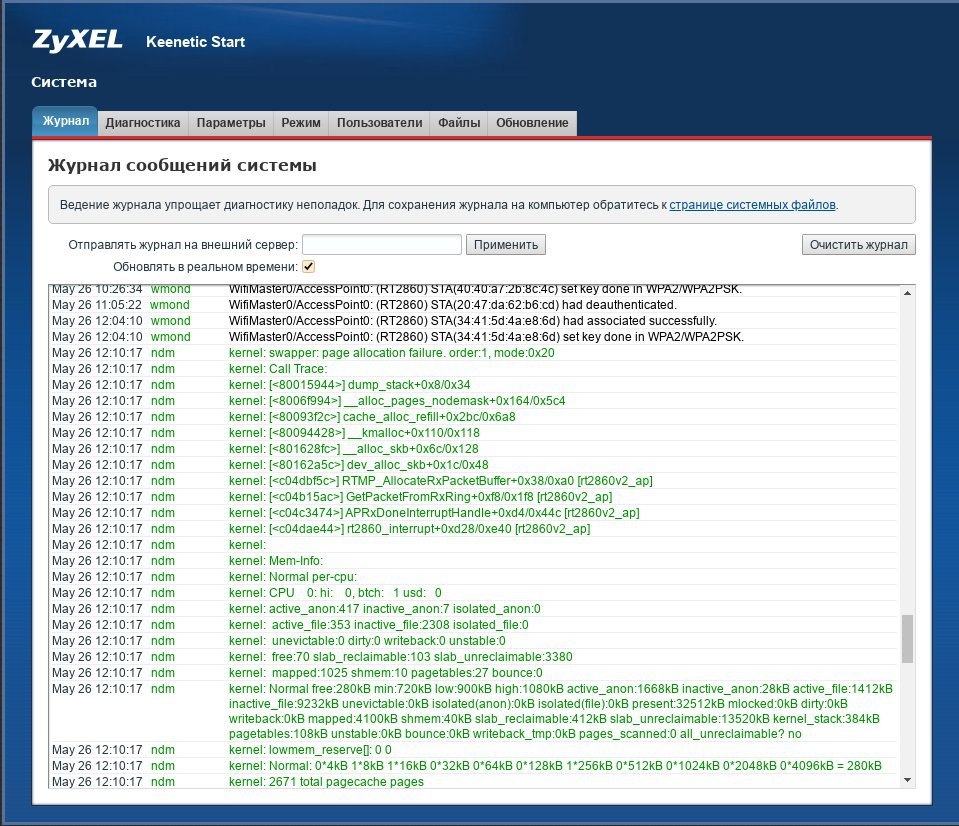Select the dev_alloc_skb log line
This screenshot has height=826, width=959.
[474, 465]
